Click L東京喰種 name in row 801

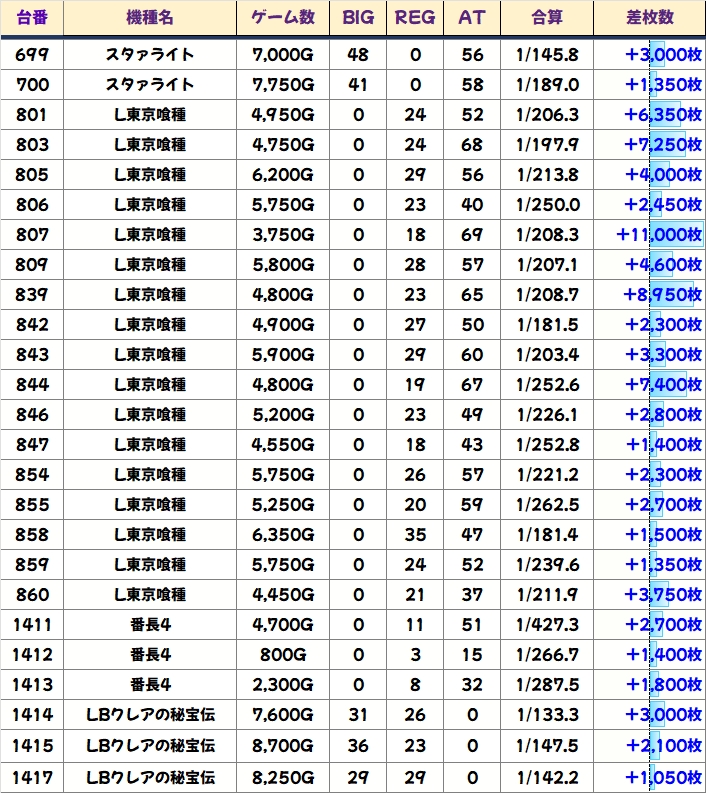(150, 115)
